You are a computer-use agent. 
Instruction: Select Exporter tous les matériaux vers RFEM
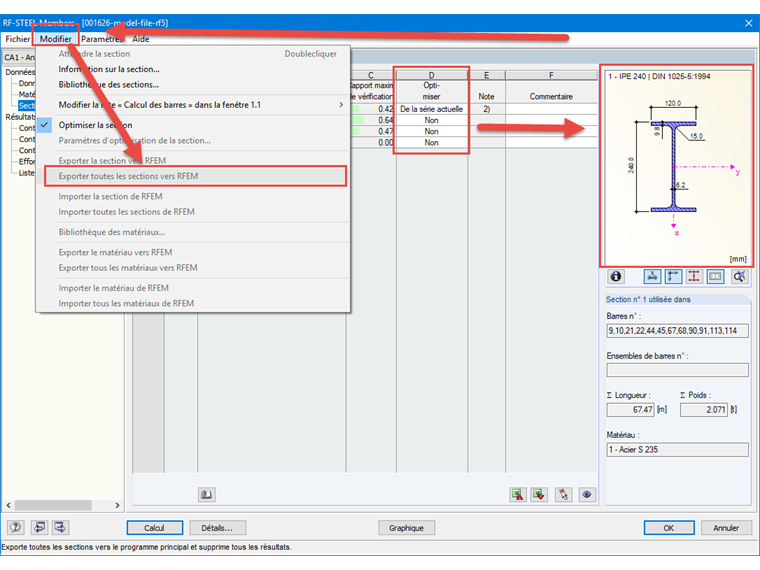click(128, 268)
